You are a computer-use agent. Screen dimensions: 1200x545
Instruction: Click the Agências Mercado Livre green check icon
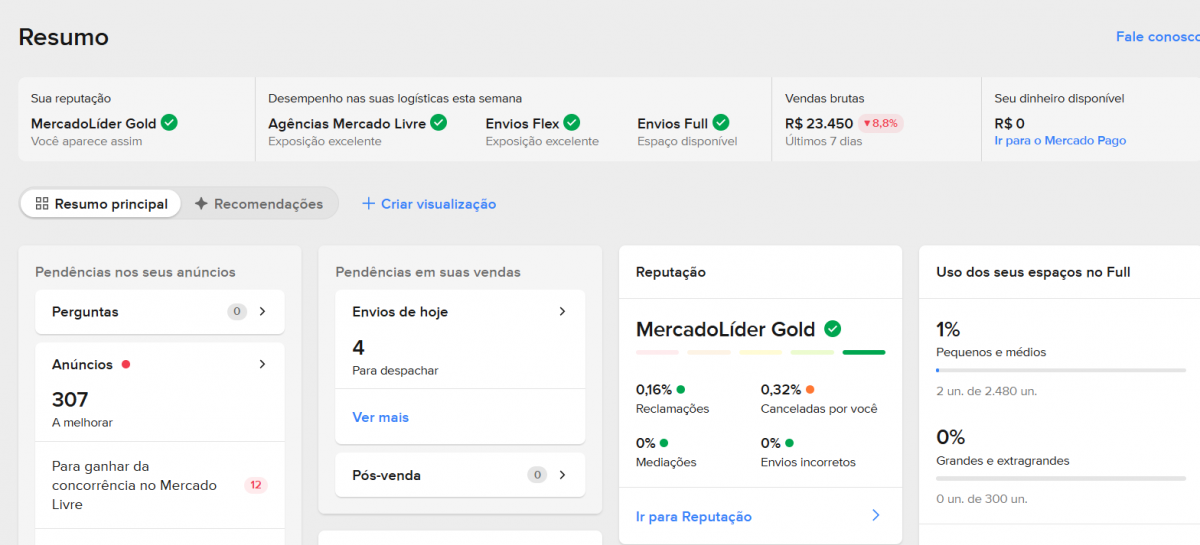coord(438,123)
